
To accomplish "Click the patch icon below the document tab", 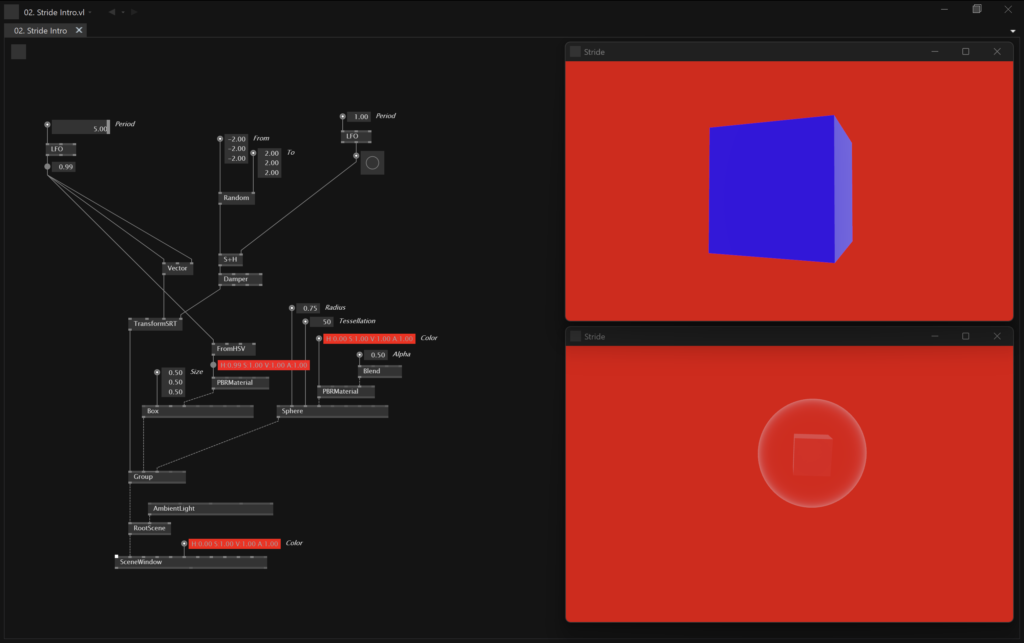I will pyautogui.click(x=18, y=52).
